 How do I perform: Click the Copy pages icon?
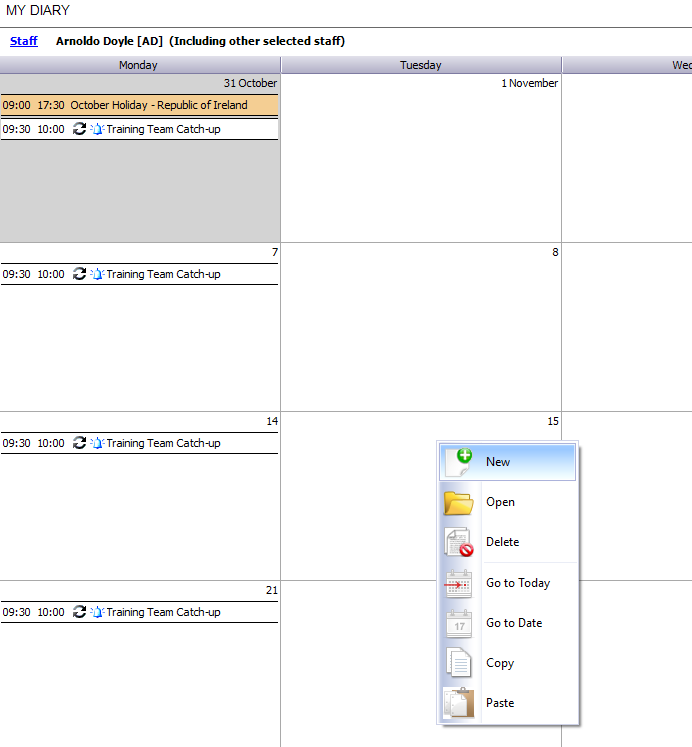pos(459,663)
